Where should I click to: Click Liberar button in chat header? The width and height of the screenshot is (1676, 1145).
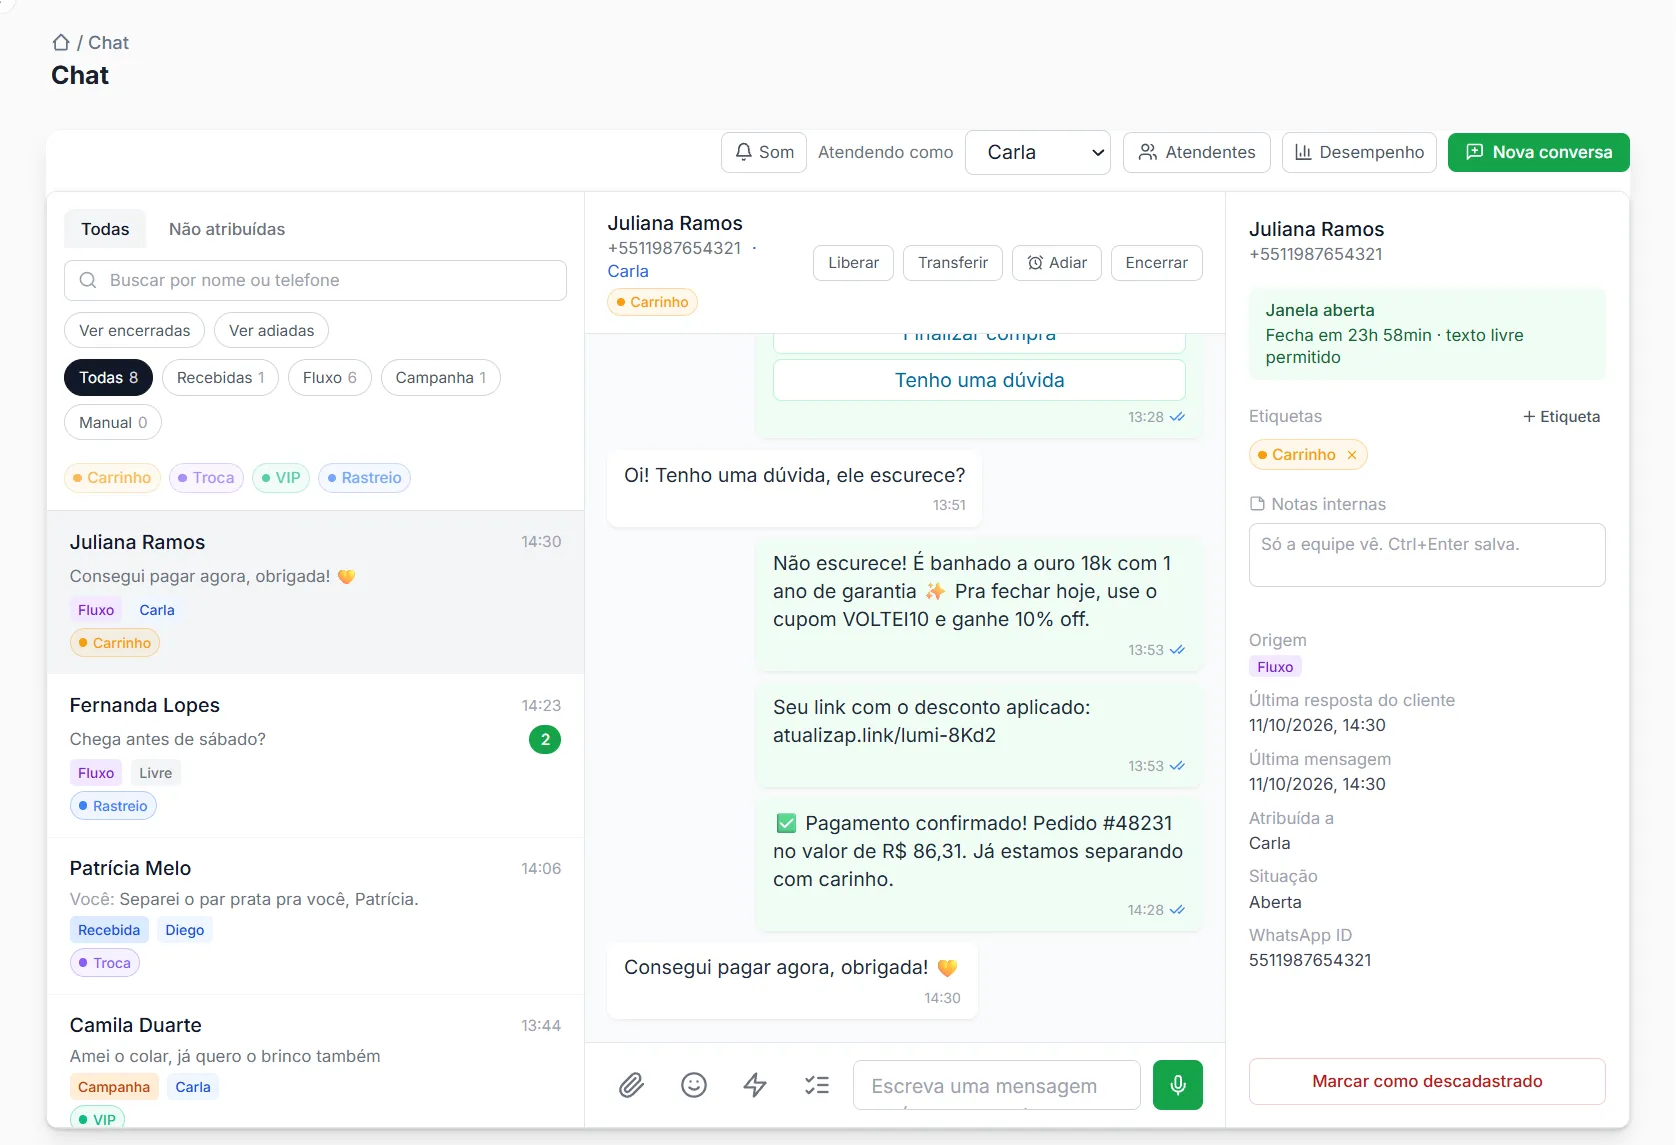coord(853,263)
